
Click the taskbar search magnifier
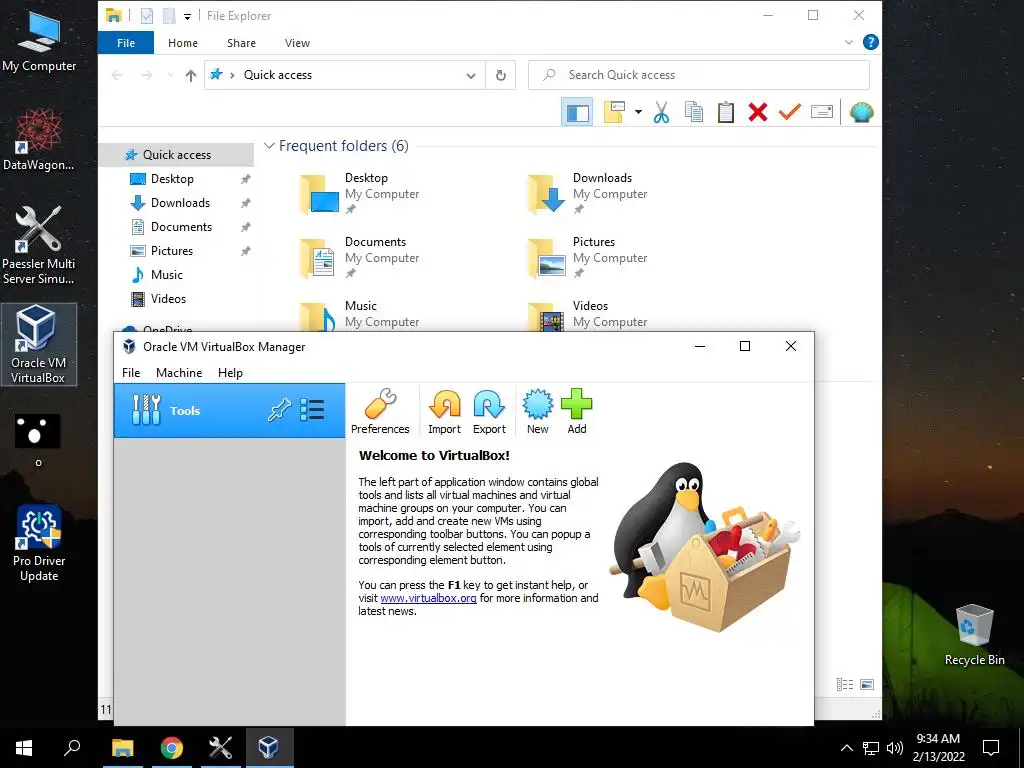coord(72,748)
